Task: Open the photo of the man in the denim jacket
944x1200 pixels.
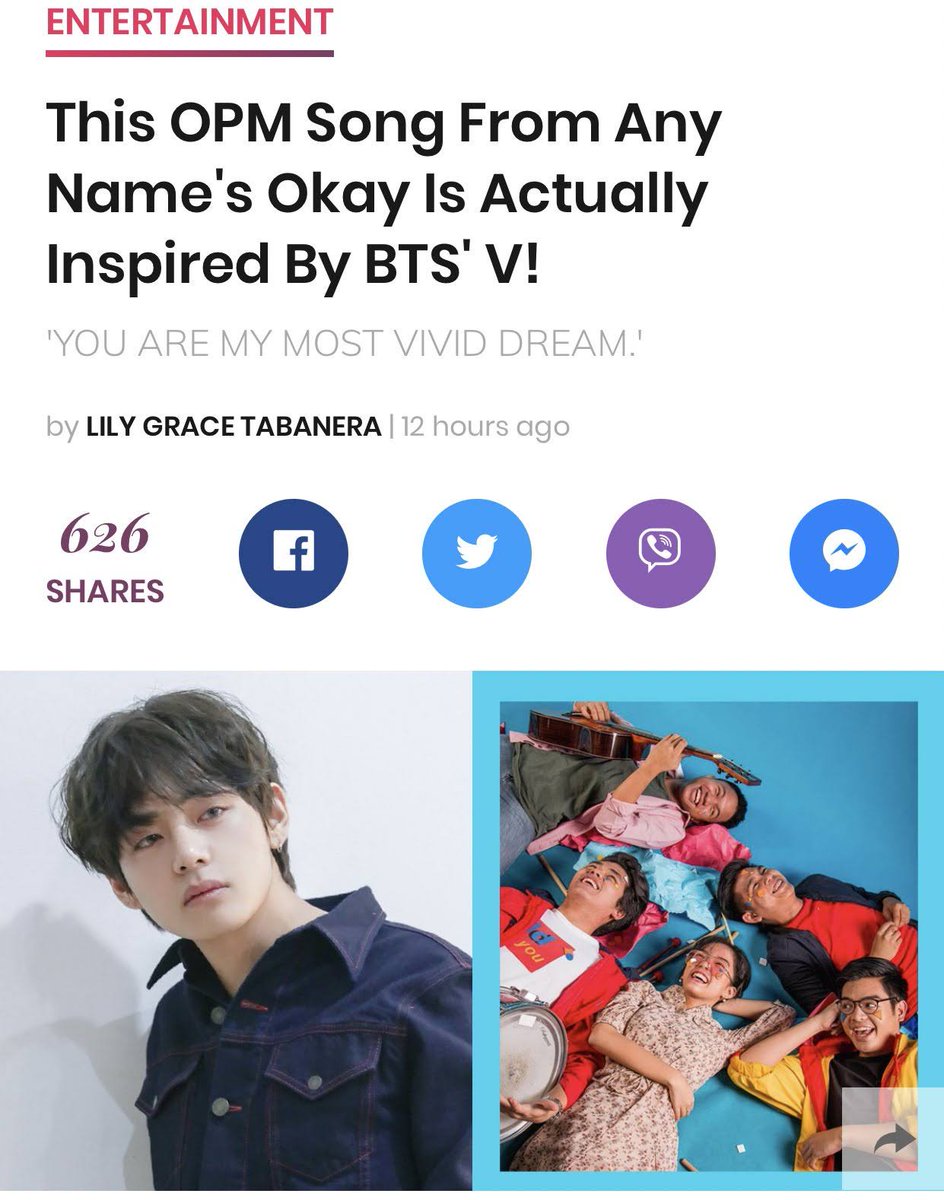Action: click(x=236, y=930)
